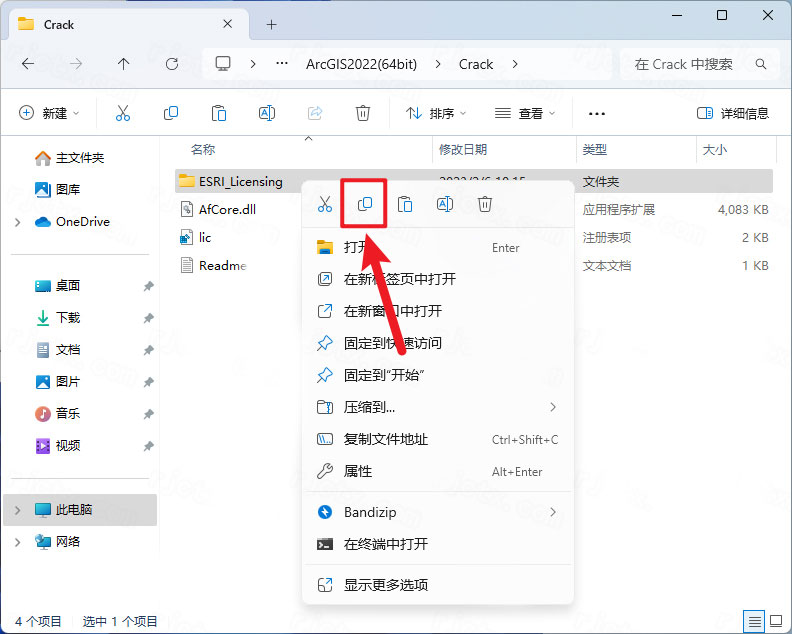Expand the 压缩到... submenu
The image size is (792, 634).
553,407
